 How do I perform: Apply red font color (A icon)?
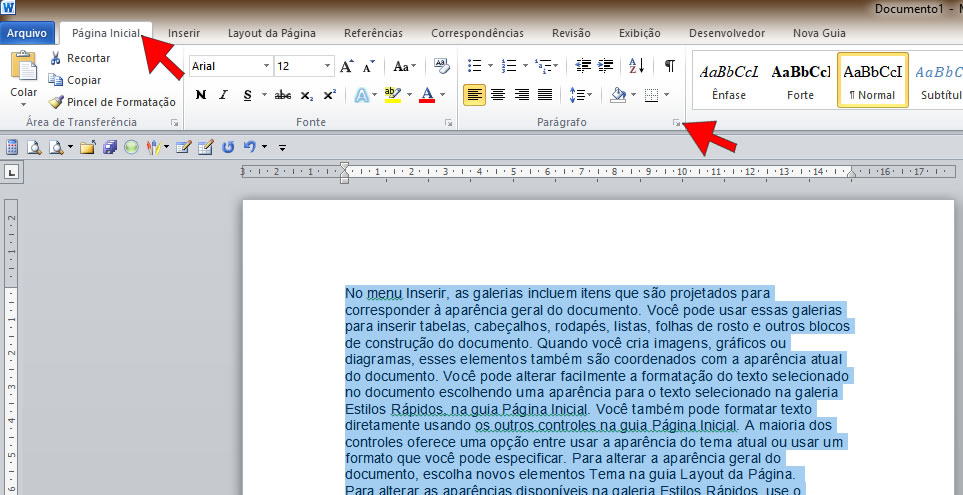pos(427,95)
